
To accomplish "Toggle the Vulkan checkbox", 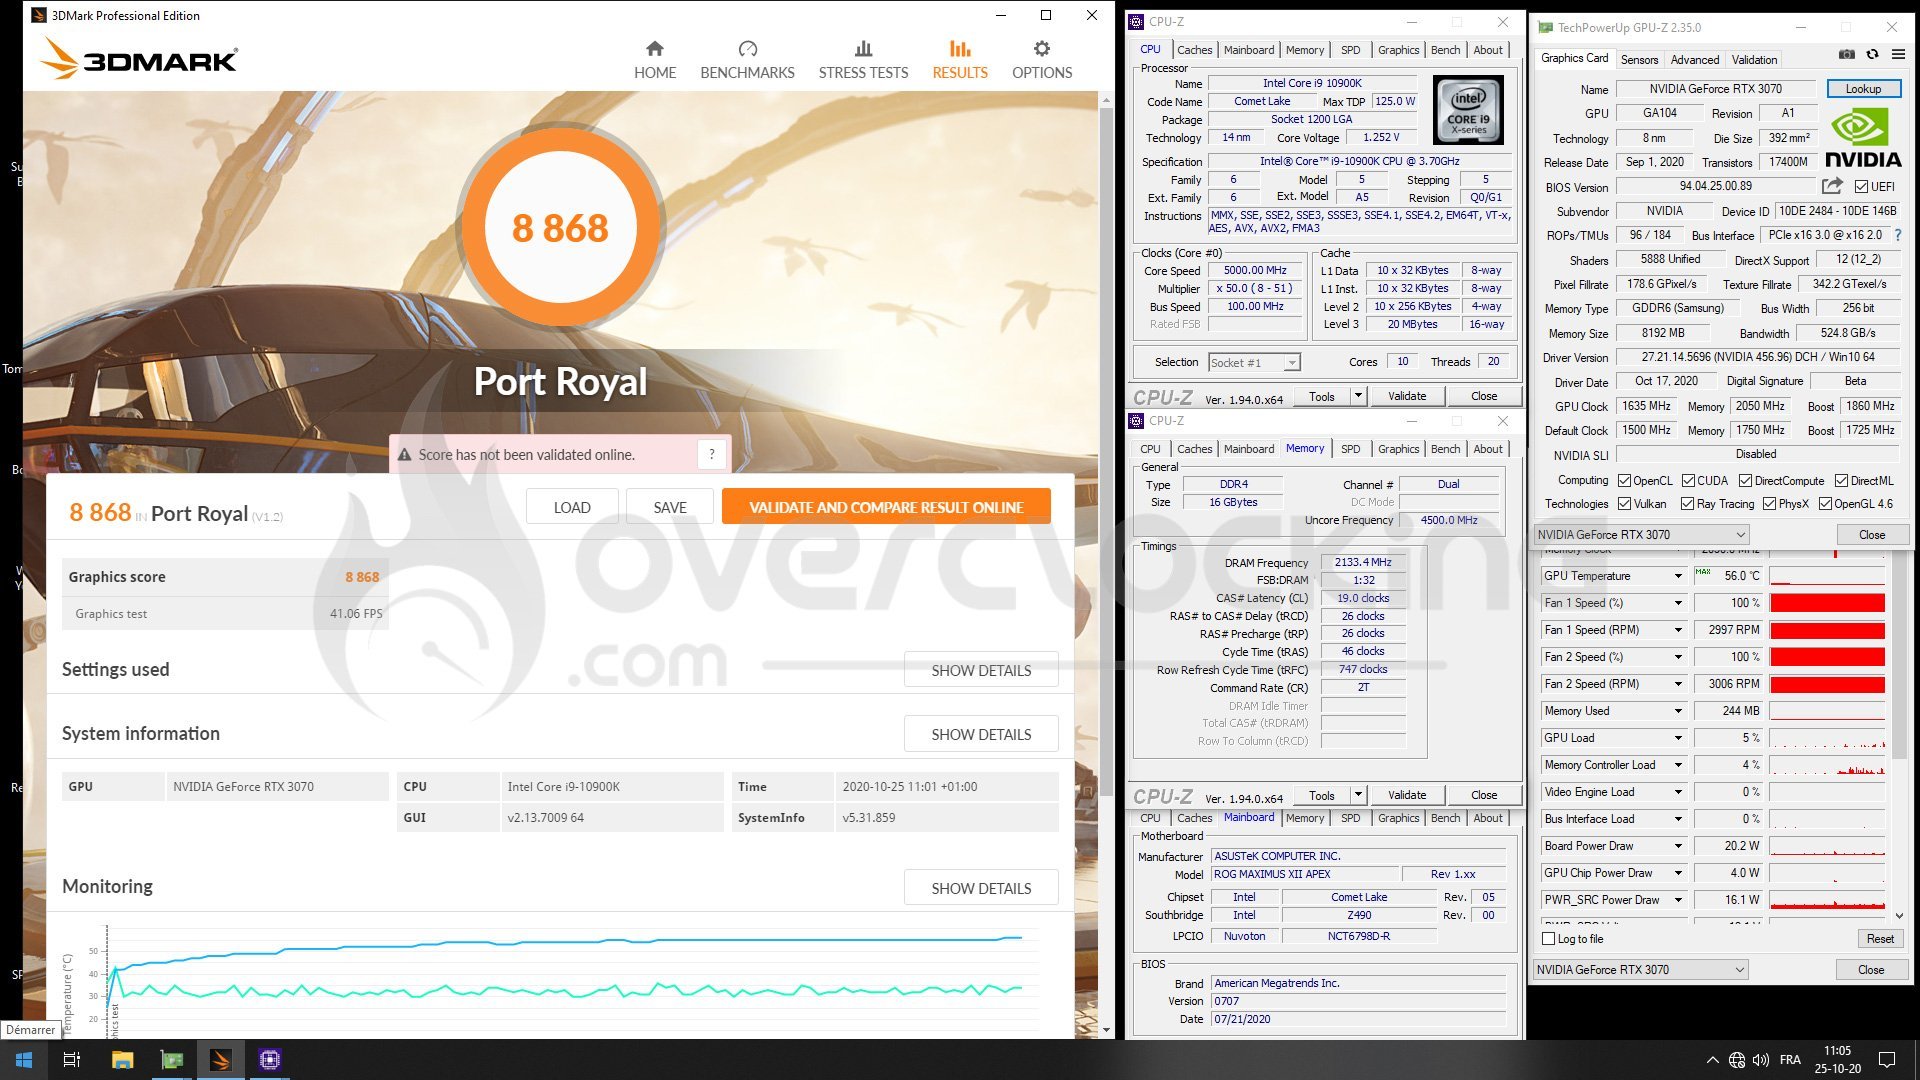I will (x=1624, y=504).
